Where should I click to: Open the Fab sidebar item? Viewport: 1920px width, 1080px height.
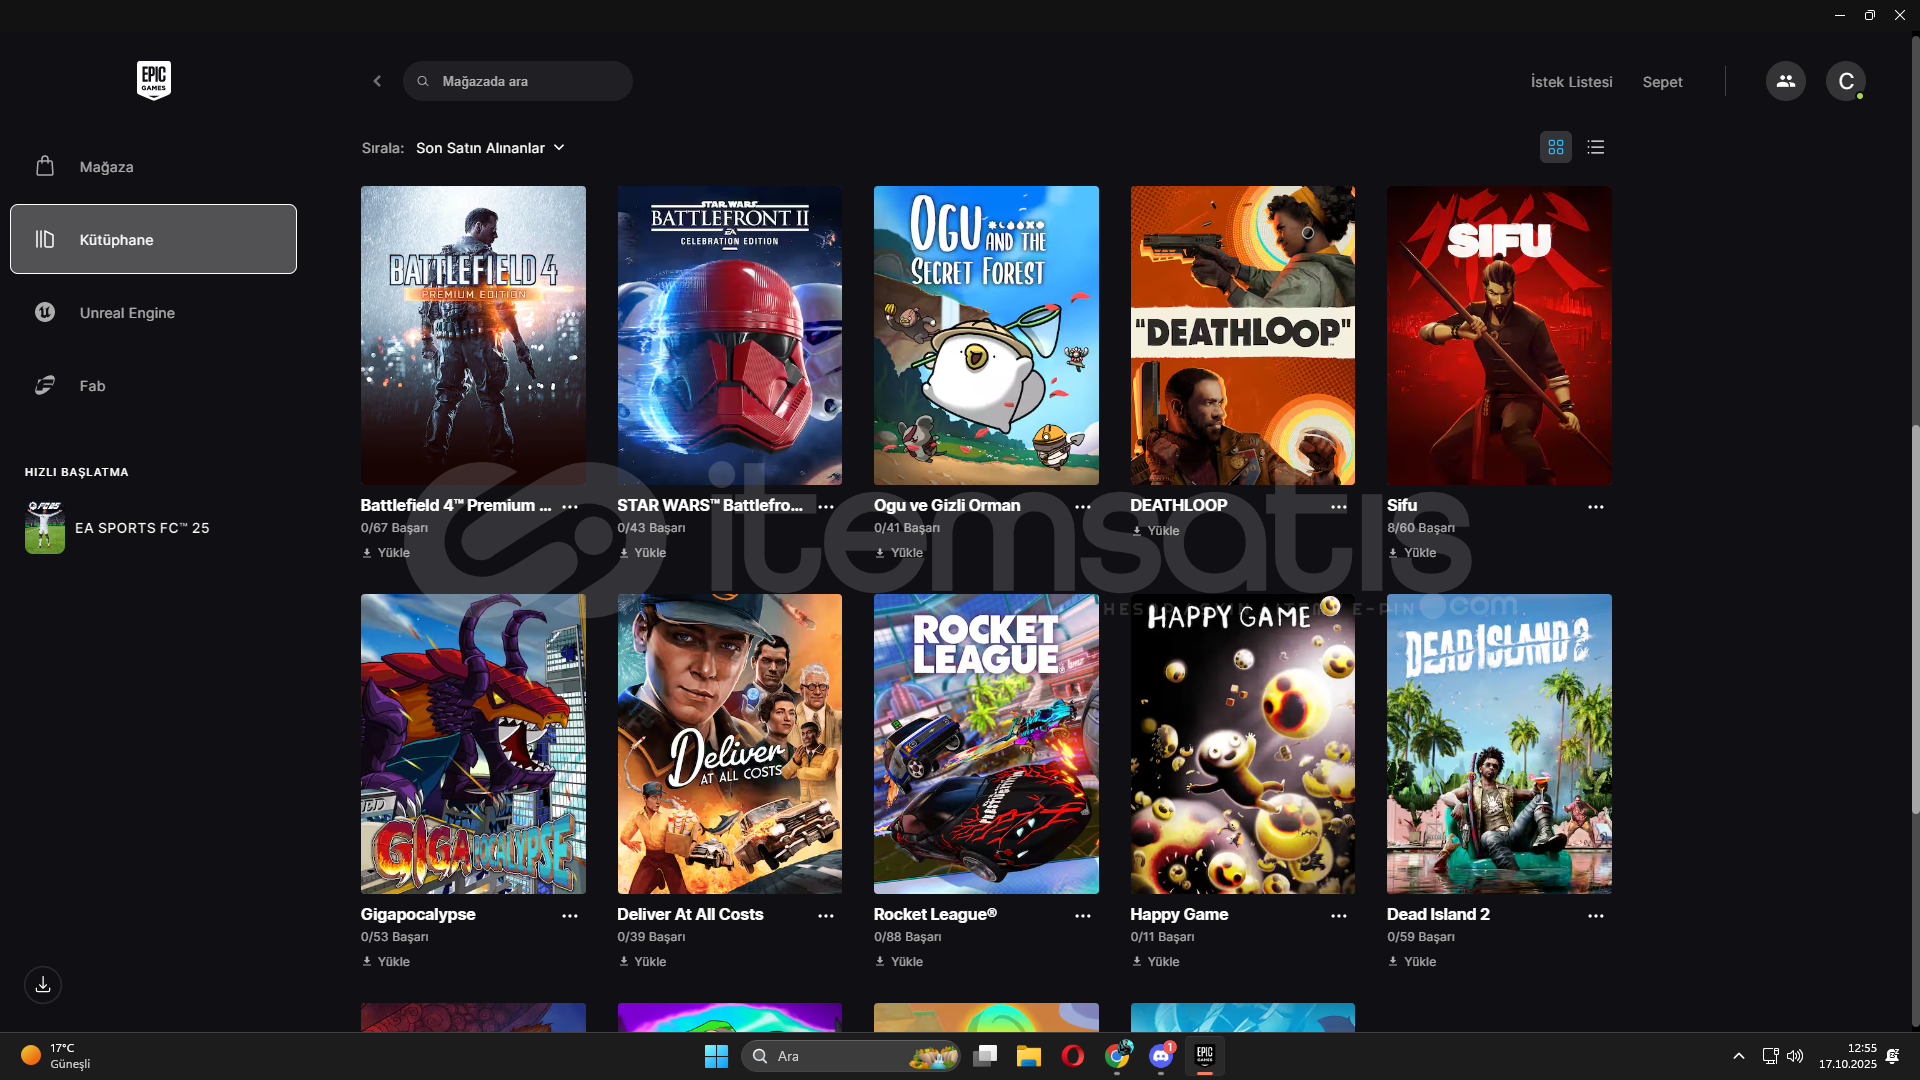tap(92, 386)
